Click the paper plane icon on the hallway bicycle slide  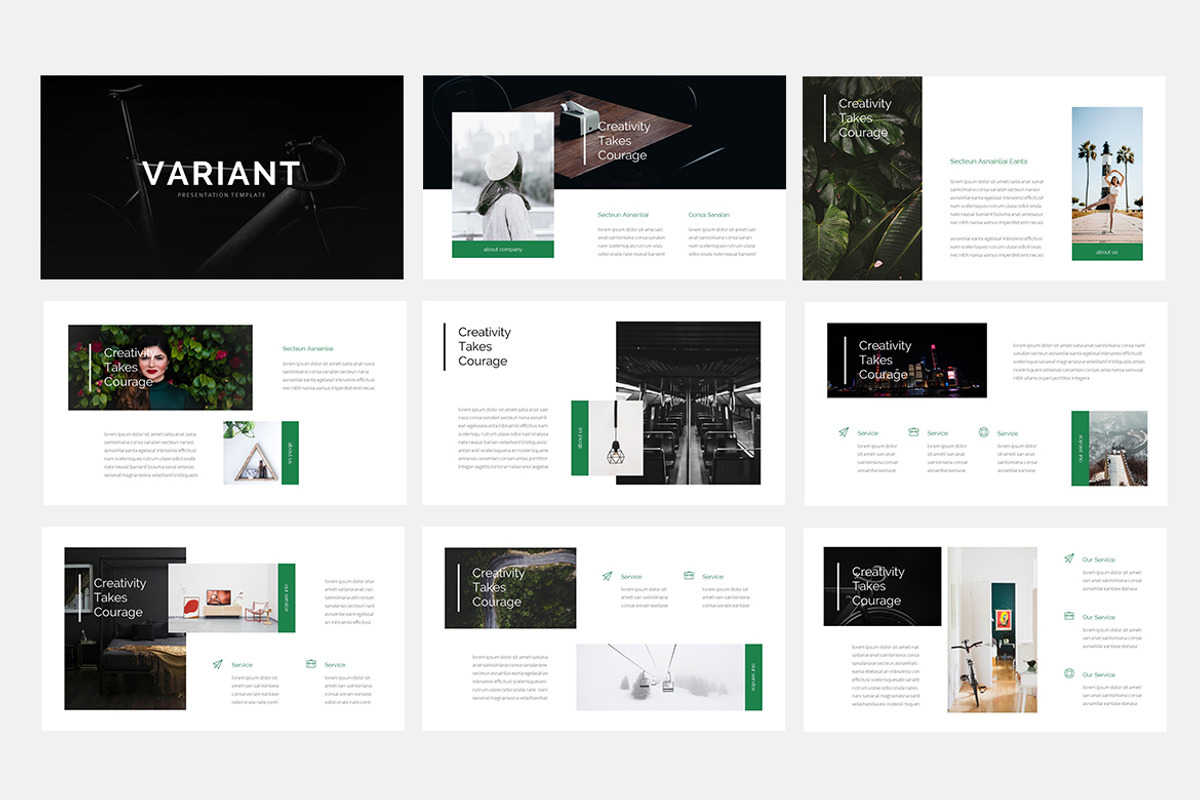(1069, 559)
